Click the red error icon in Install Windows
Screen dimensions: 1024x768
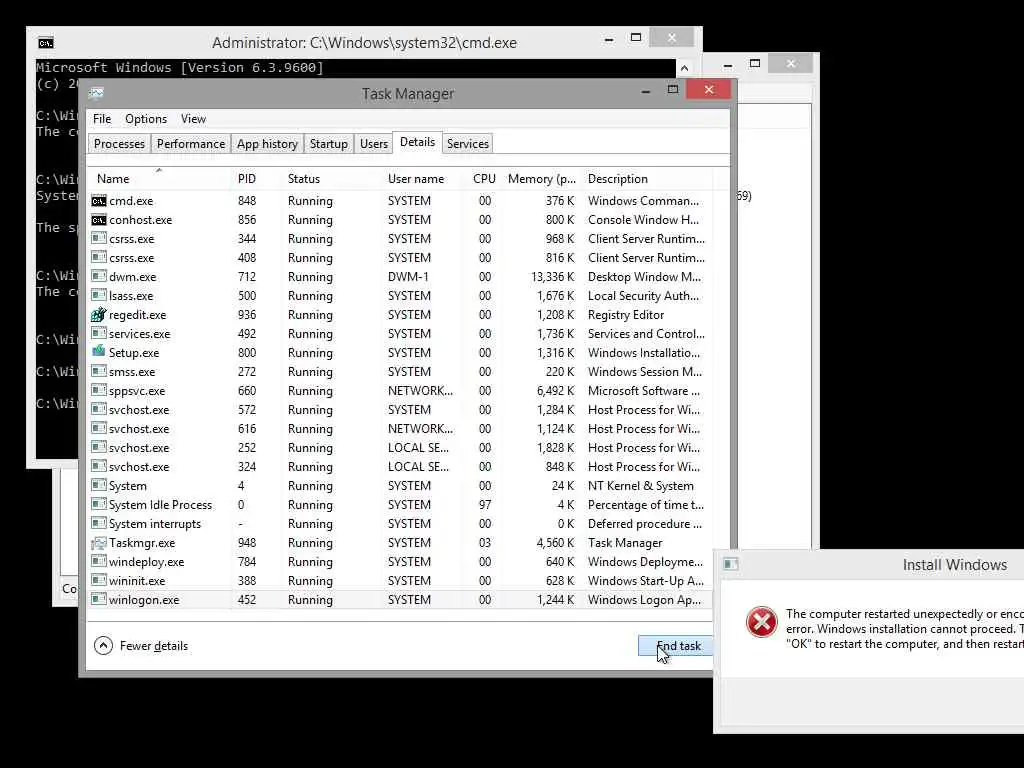[x=761, y=621]
